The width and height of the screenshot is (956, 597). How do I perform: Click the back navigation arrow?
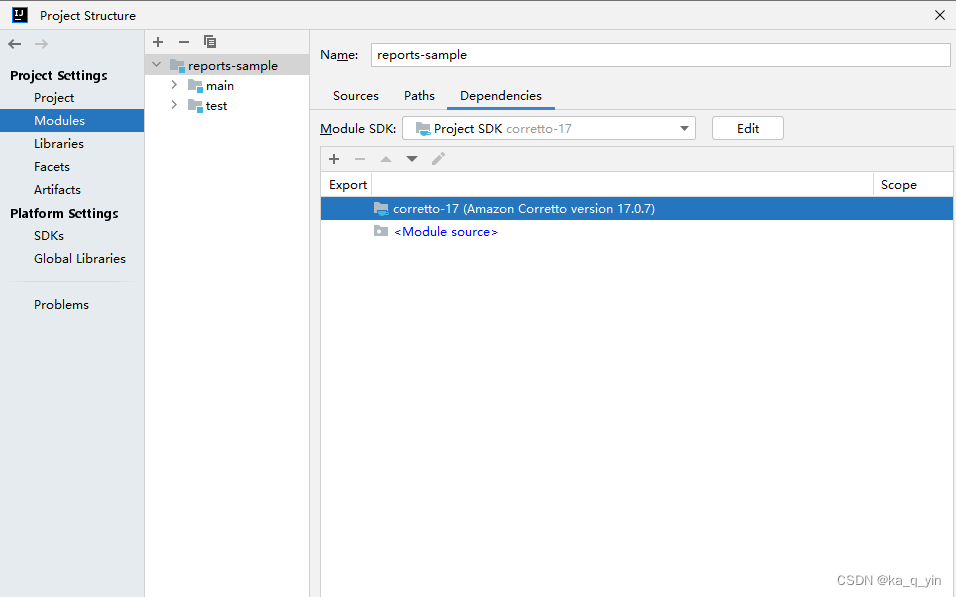(x=15, y=44)
